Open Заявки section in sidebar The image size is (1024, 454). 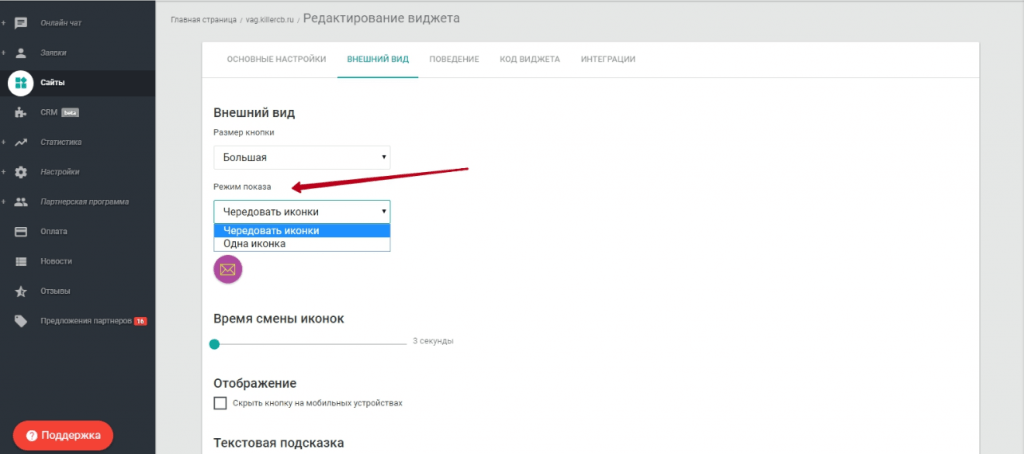[53, 52]
